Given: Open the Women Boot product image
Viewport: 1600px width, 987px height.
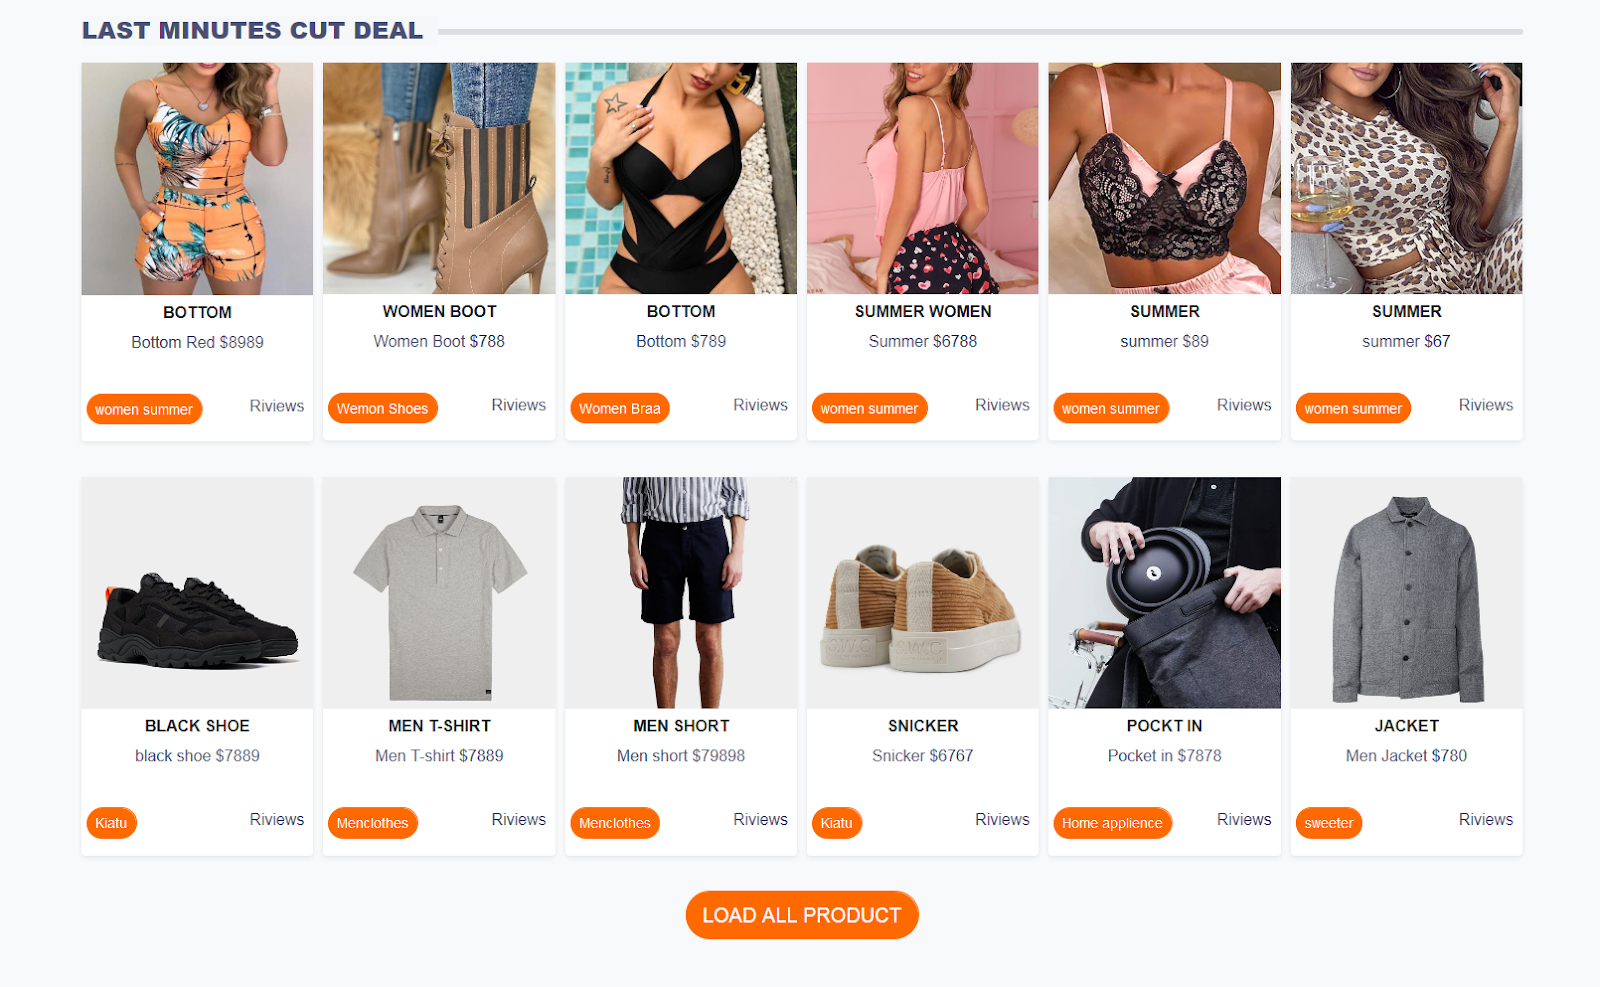Looking at the screenshot, I should pos(439,178).
